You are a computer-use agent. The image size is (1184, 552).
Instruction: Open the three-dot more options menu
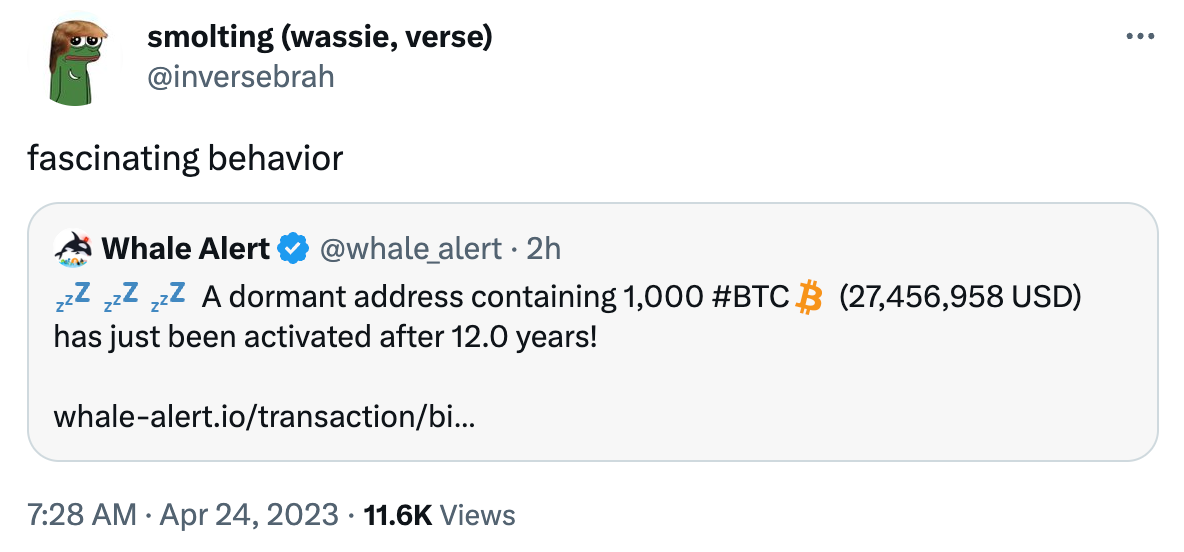[1139, 36]
